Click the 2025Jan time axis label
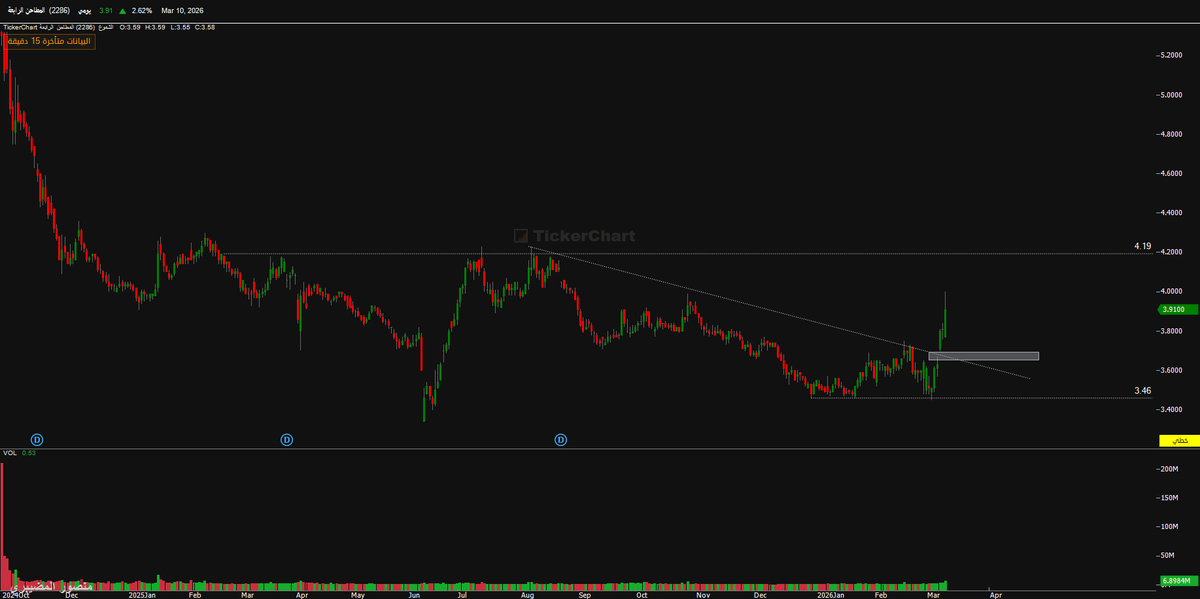The image size is (1200, 599). pyautogui.click(x=143, y=594)
